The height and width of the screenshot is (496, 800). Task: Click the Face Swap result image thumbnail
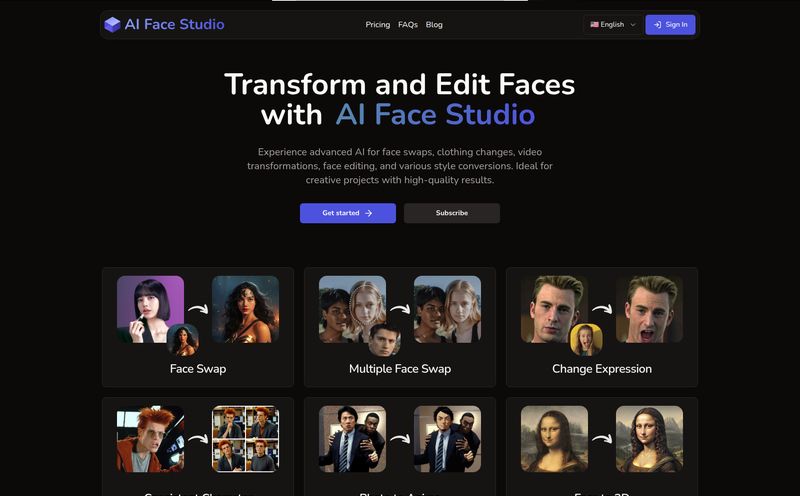245,309
